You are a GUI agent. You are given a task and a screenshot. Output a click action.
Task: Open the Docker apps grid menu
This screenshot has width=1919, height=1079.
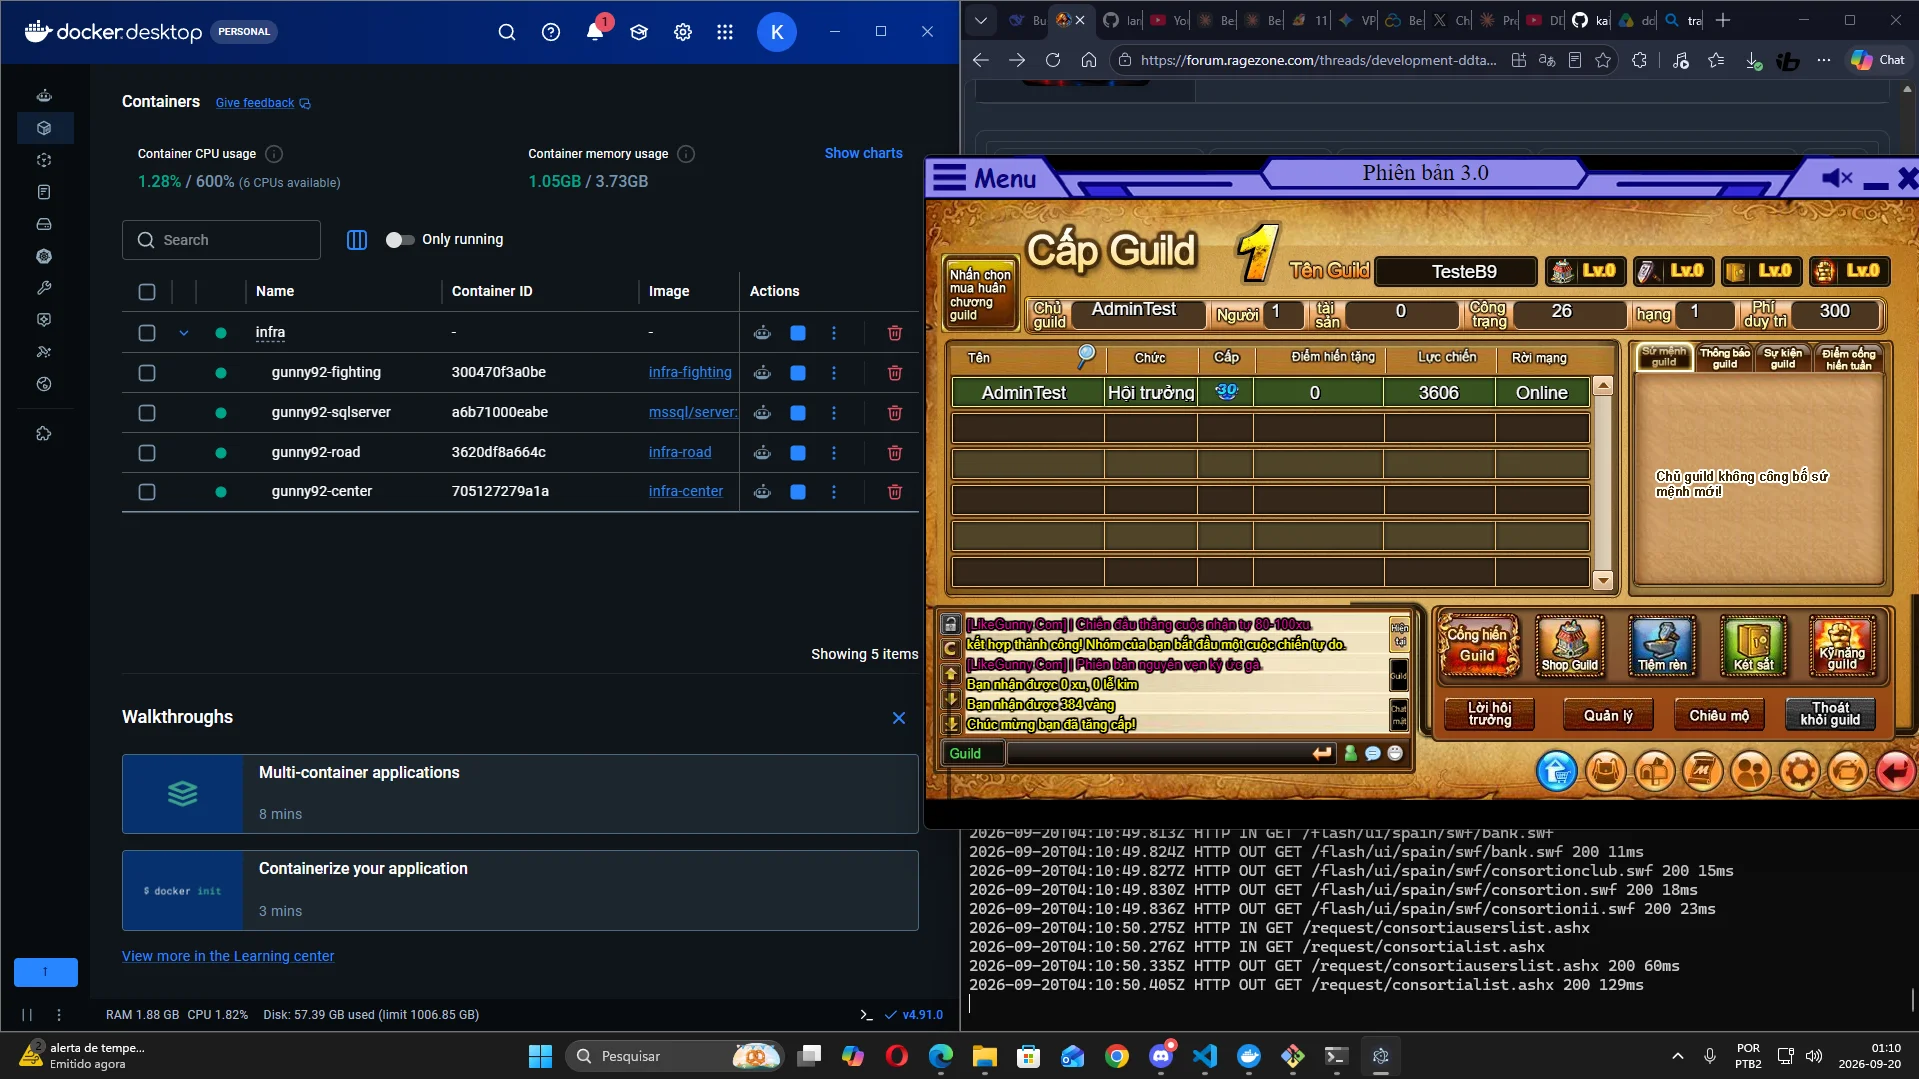point(725,32)
